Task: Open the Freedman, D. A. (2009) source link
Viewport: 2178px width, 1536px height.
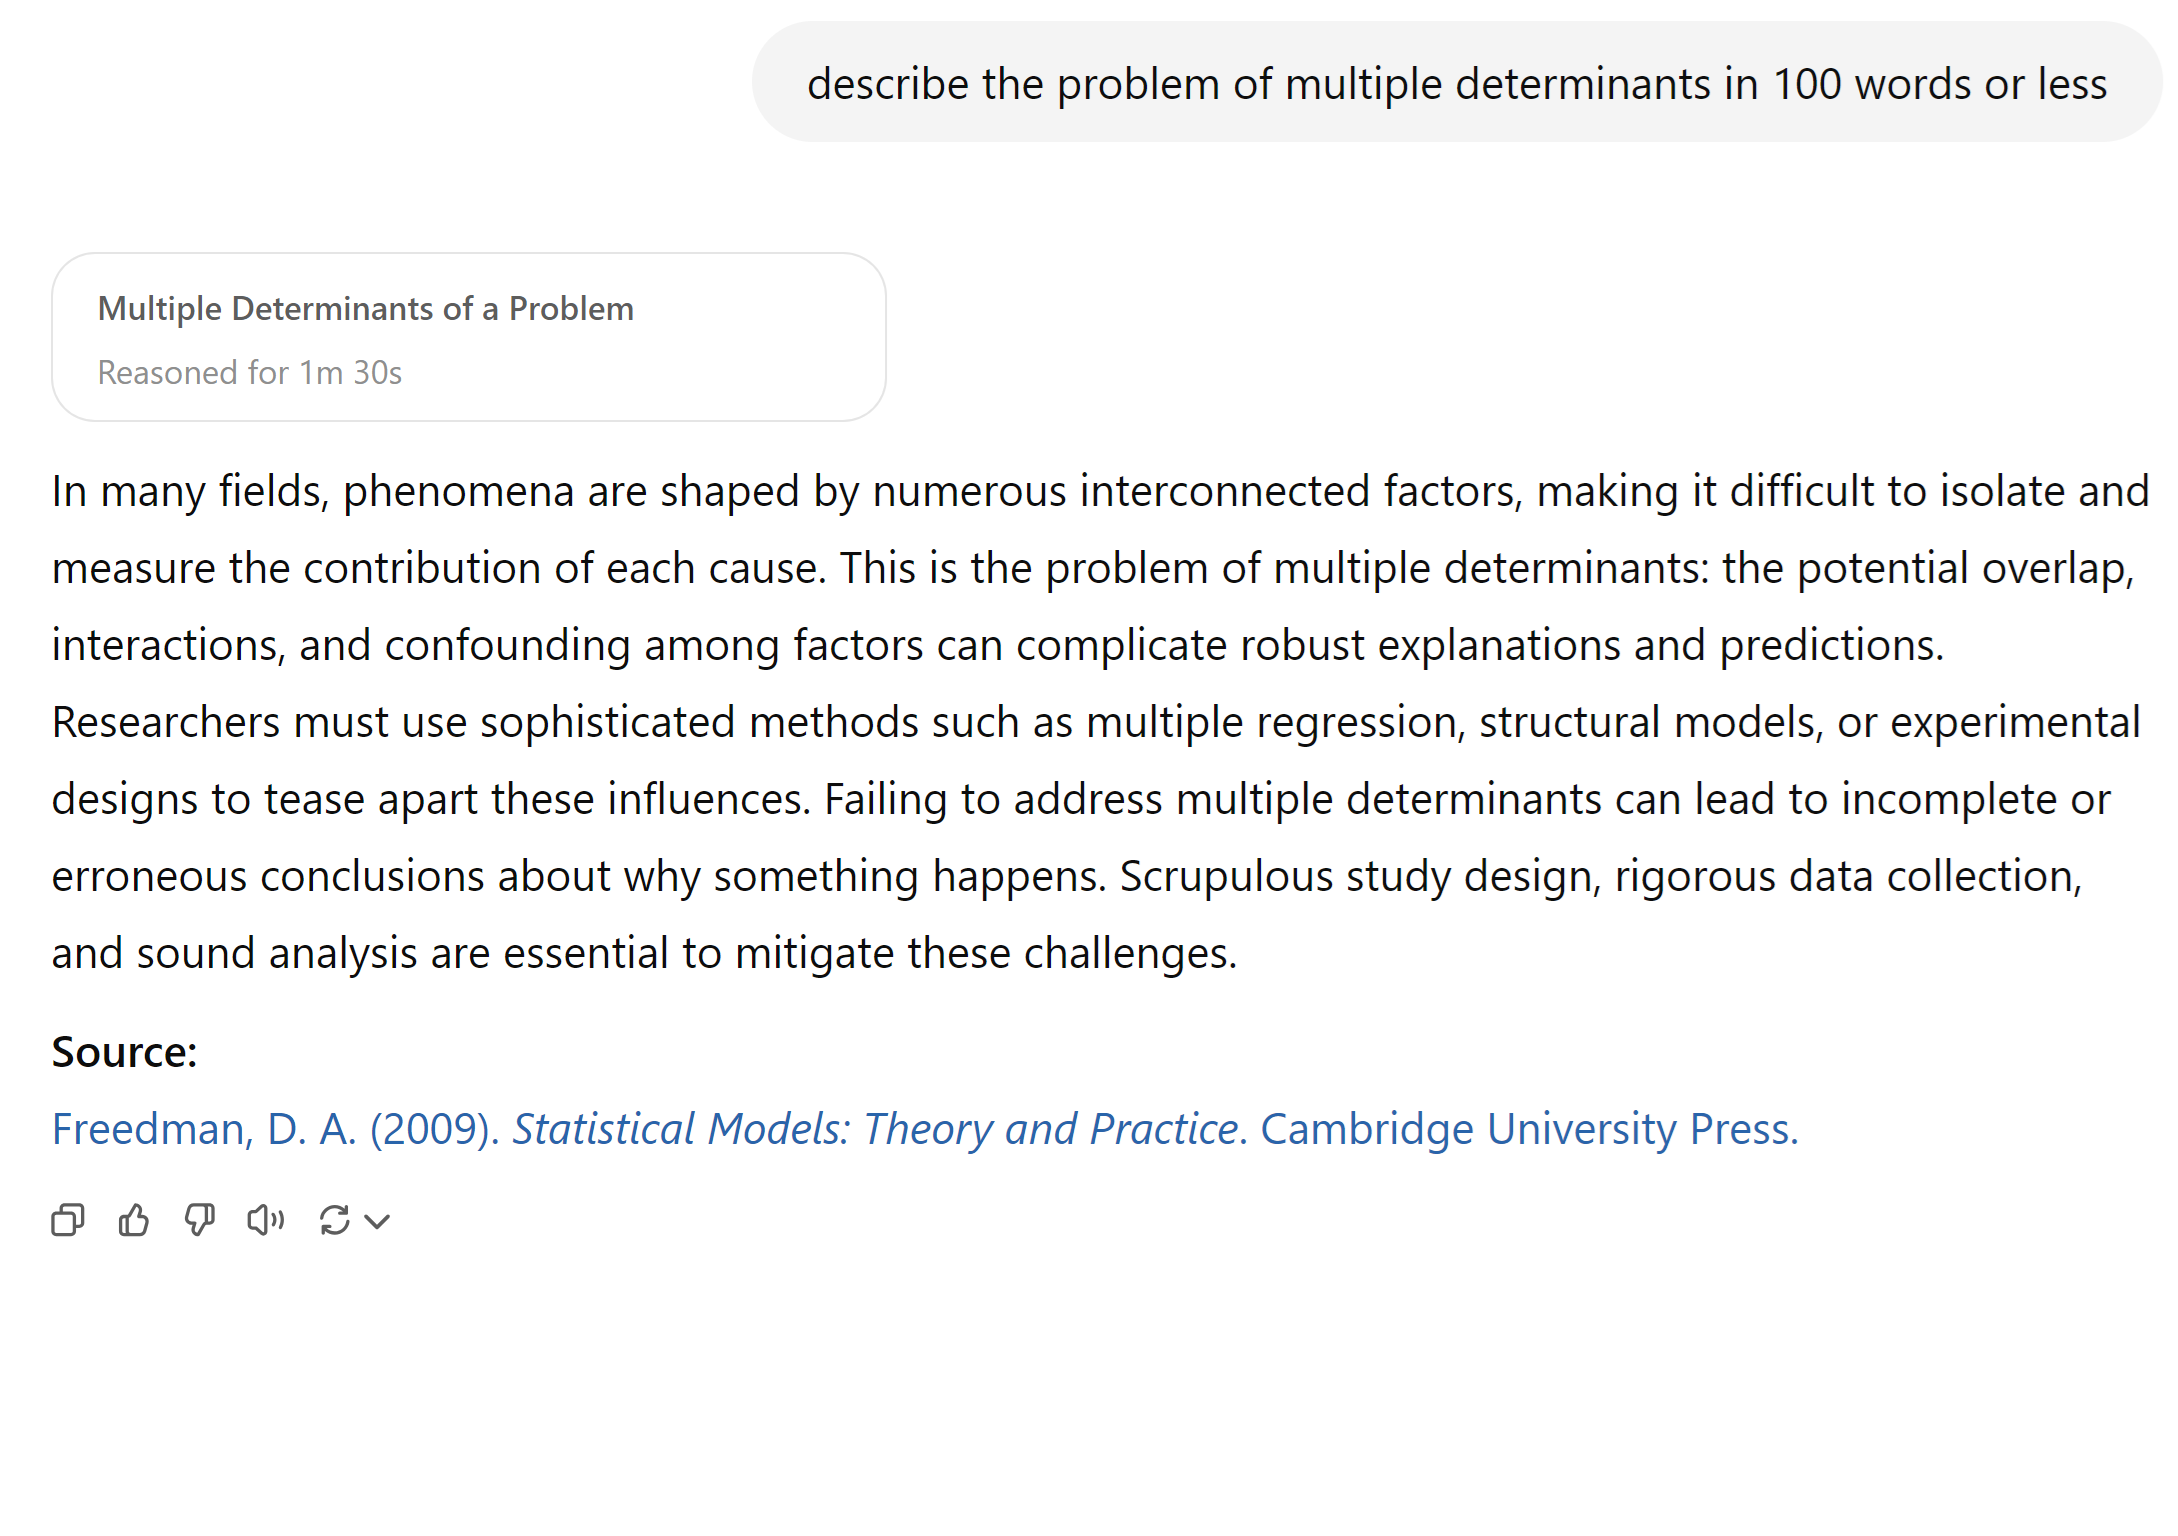Action: click(276, 1129)
